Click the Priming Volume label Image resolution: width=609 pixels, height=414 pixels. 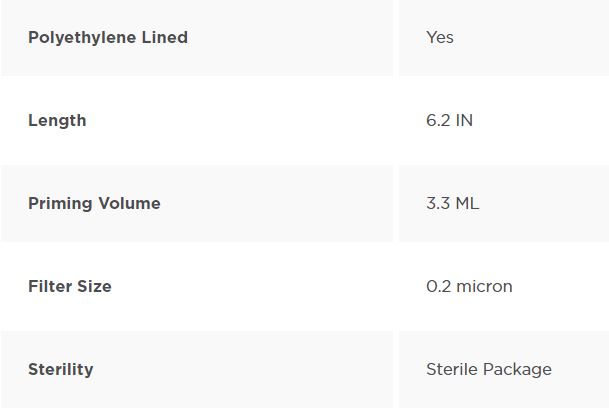94,204
